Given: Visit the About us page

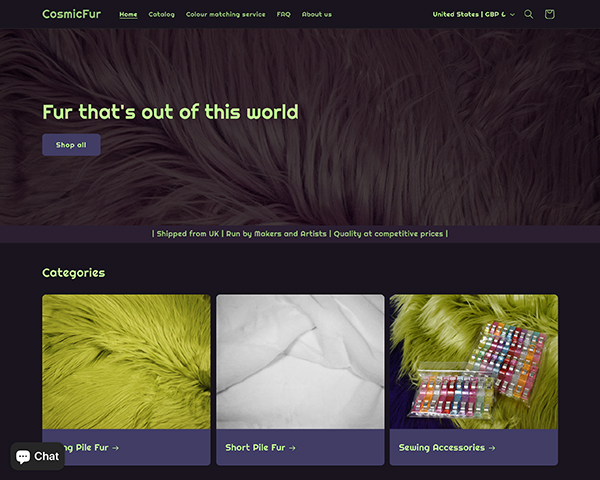Looking at the screenshot, I should coord(317,15).
